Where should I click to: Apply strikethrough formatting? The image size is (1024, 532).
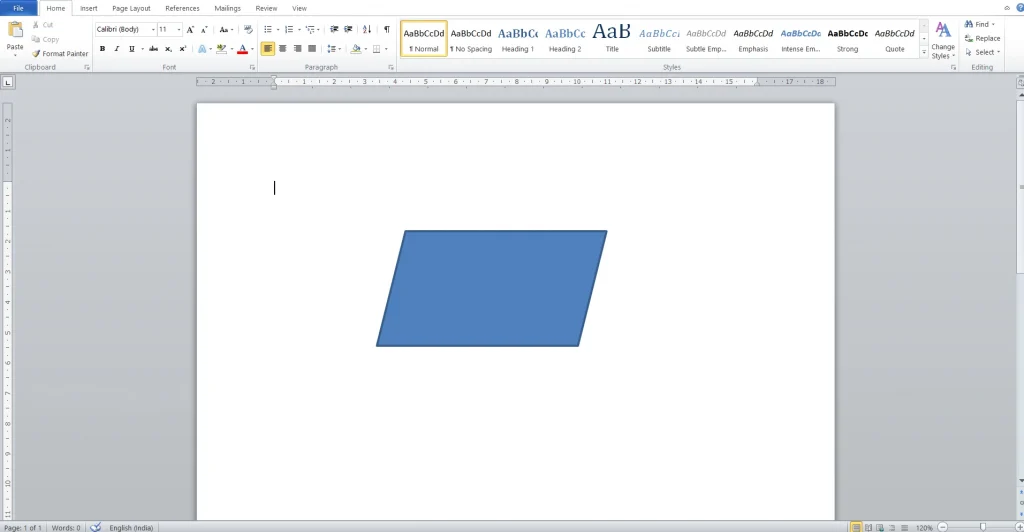(153, 49)
